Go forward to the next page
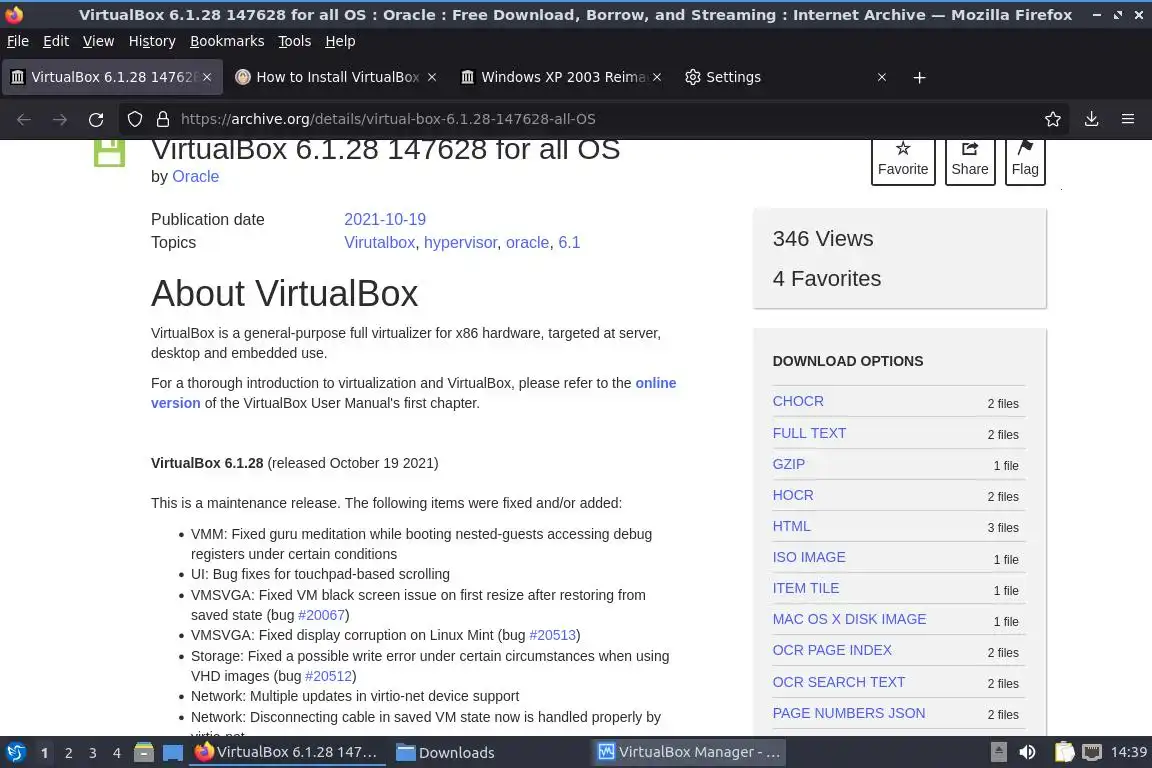1152x768 pixels. click(x=60, y=119)
